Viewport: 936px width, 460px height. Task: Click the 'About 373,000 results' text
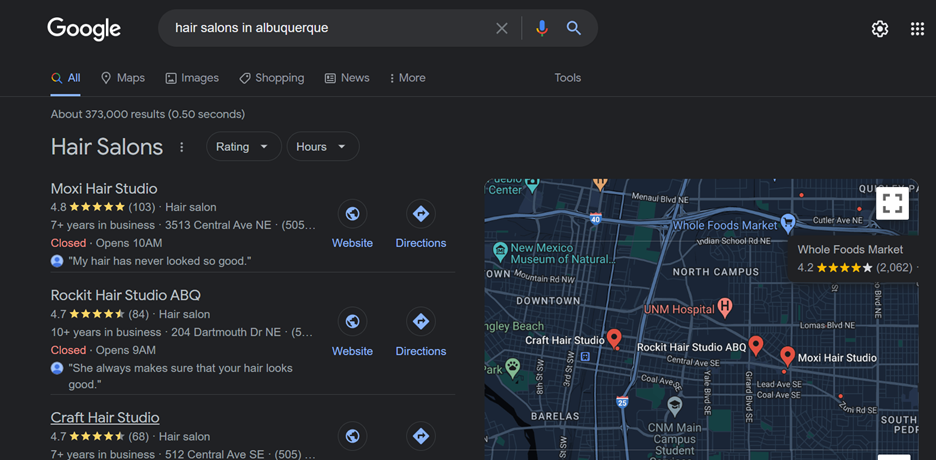147,114
